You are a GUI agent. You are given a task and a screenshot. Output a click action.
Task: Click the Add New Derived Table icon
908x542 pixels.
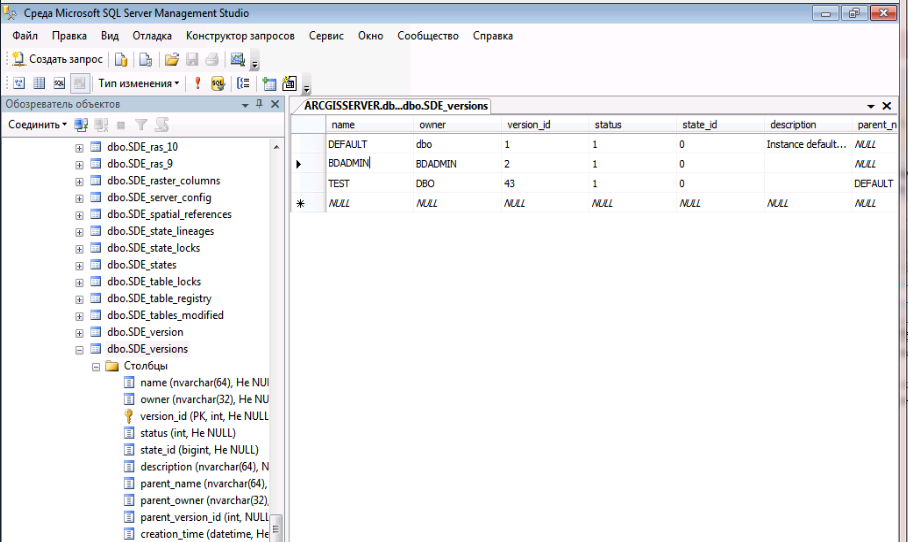[290, 84]
